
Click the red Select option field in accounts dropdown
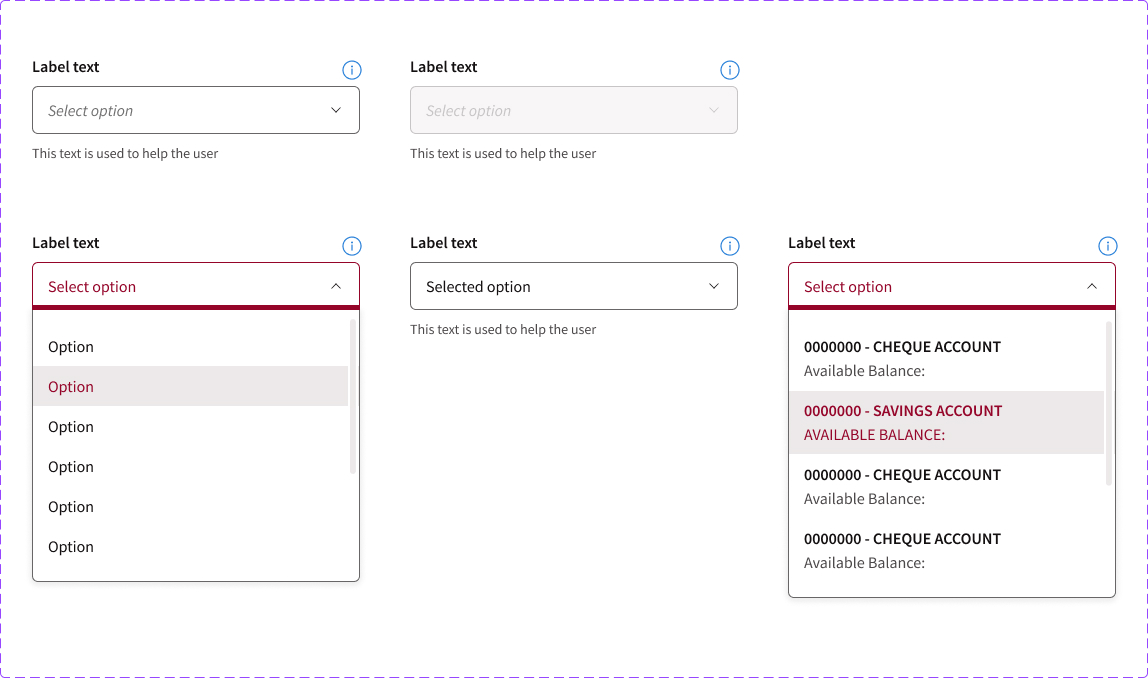(930, 287)
